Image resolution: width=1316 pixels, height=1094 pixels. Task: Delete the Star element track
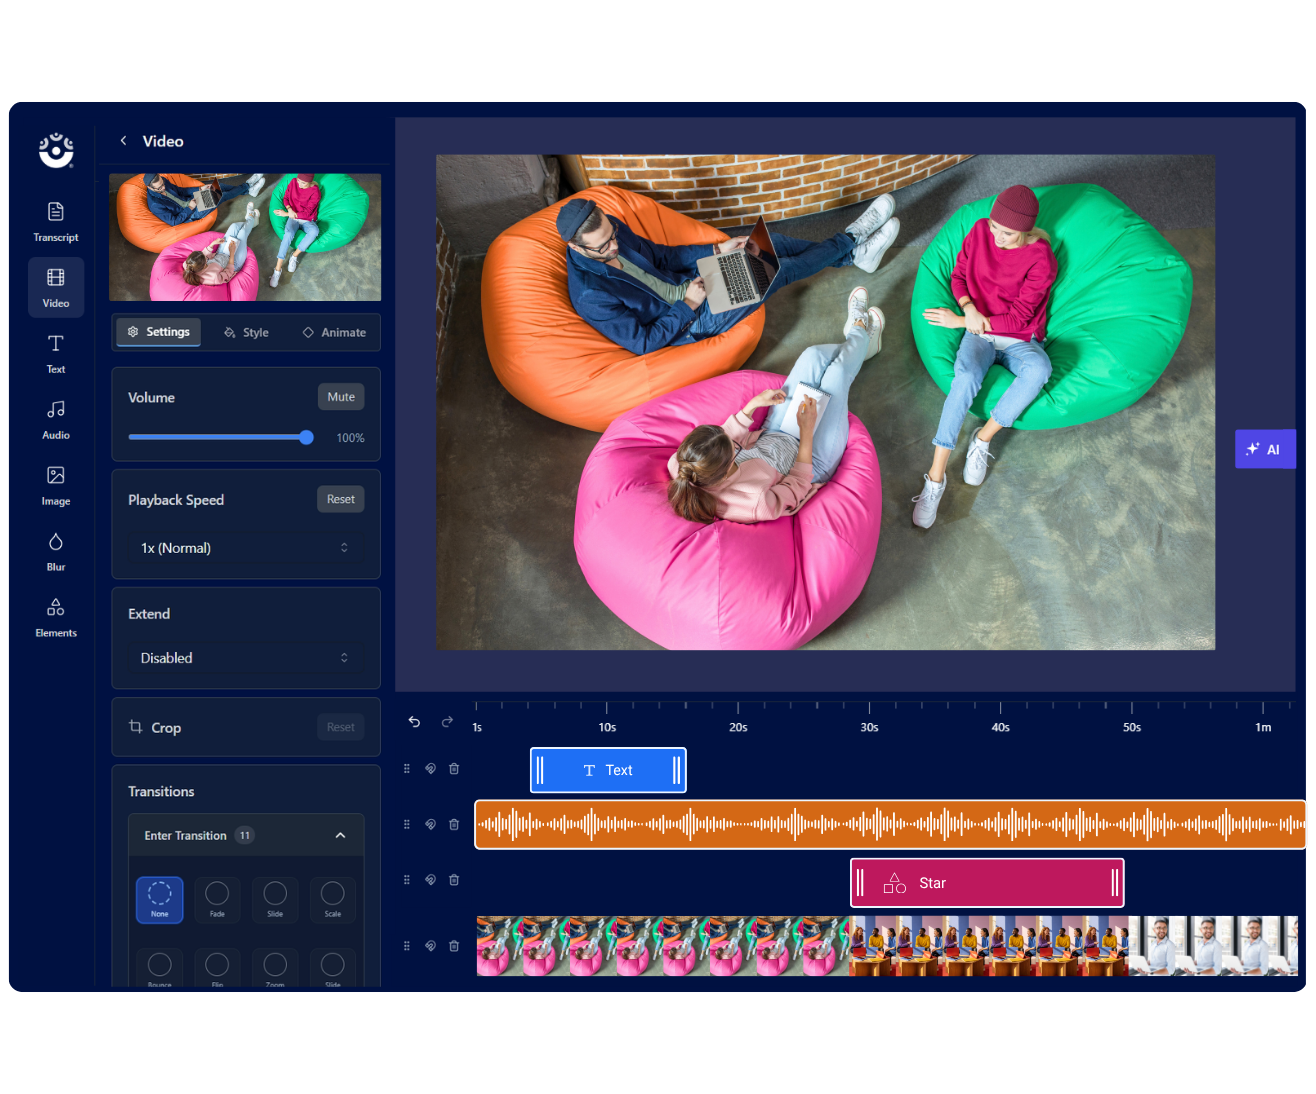click(x=454, y=880)
